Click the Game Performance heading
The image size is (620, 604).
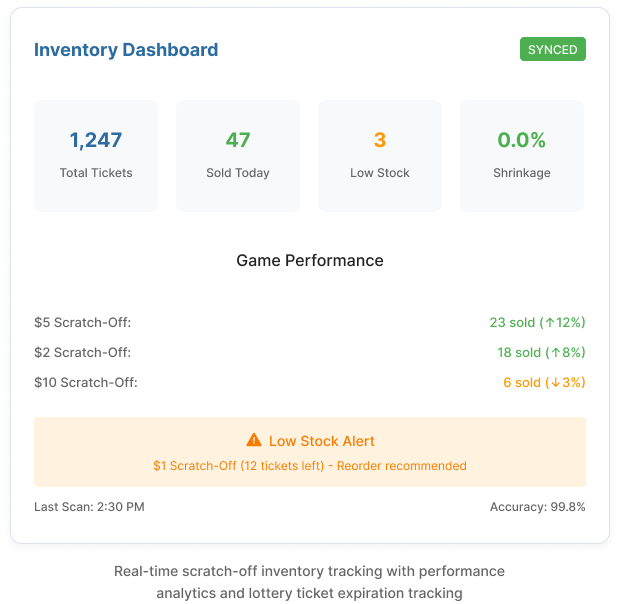(x=310, y=260)
